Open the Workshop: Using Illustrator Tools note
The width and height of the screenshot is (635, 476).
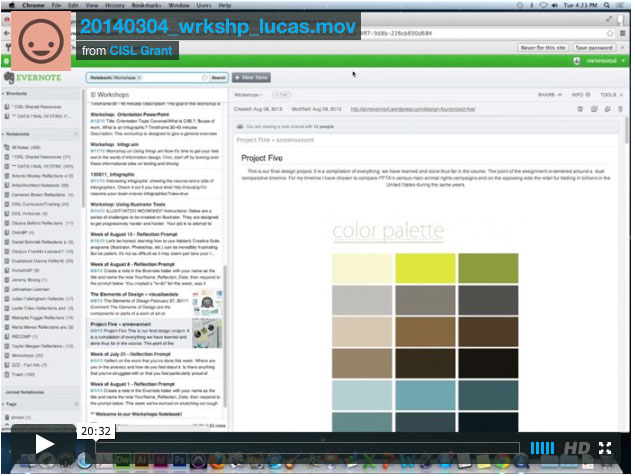click(155, 214)
